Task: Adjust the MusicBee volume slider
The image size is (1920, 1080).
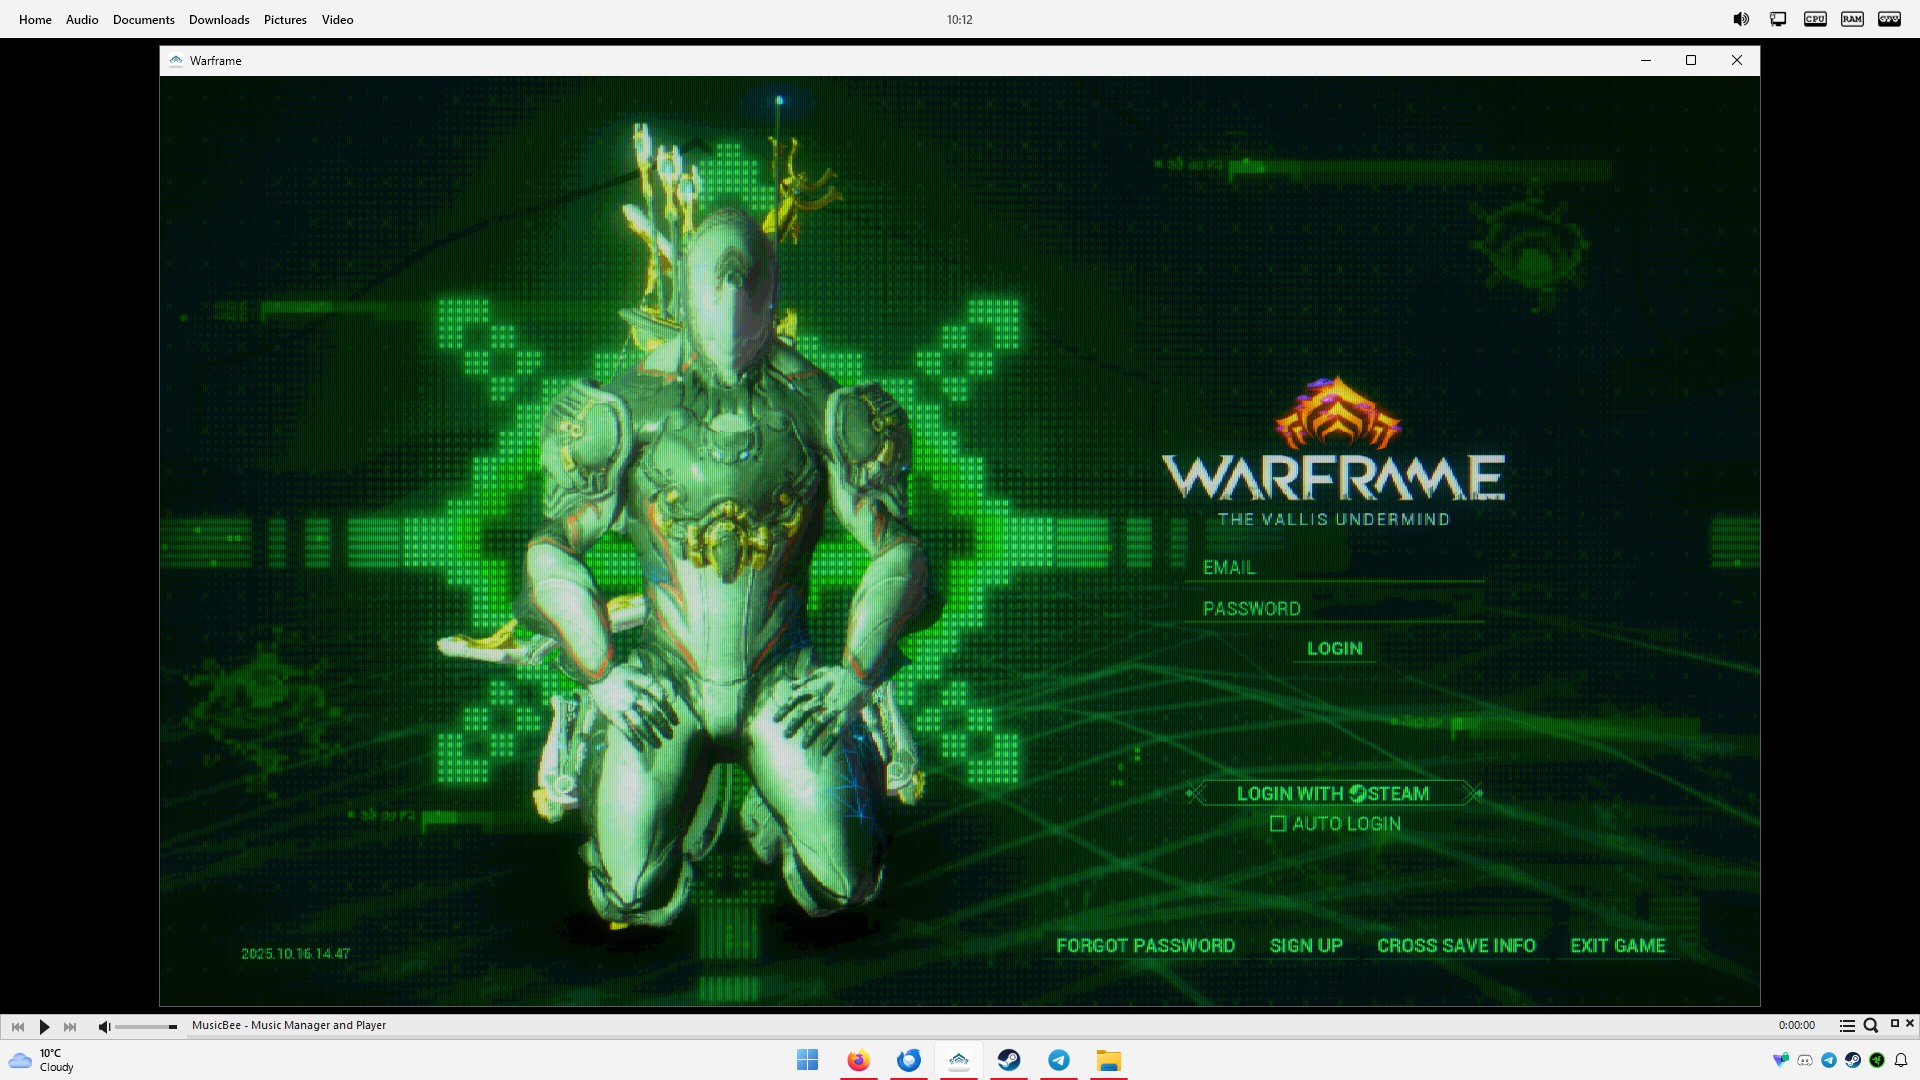Action: tap(146, 1027)
